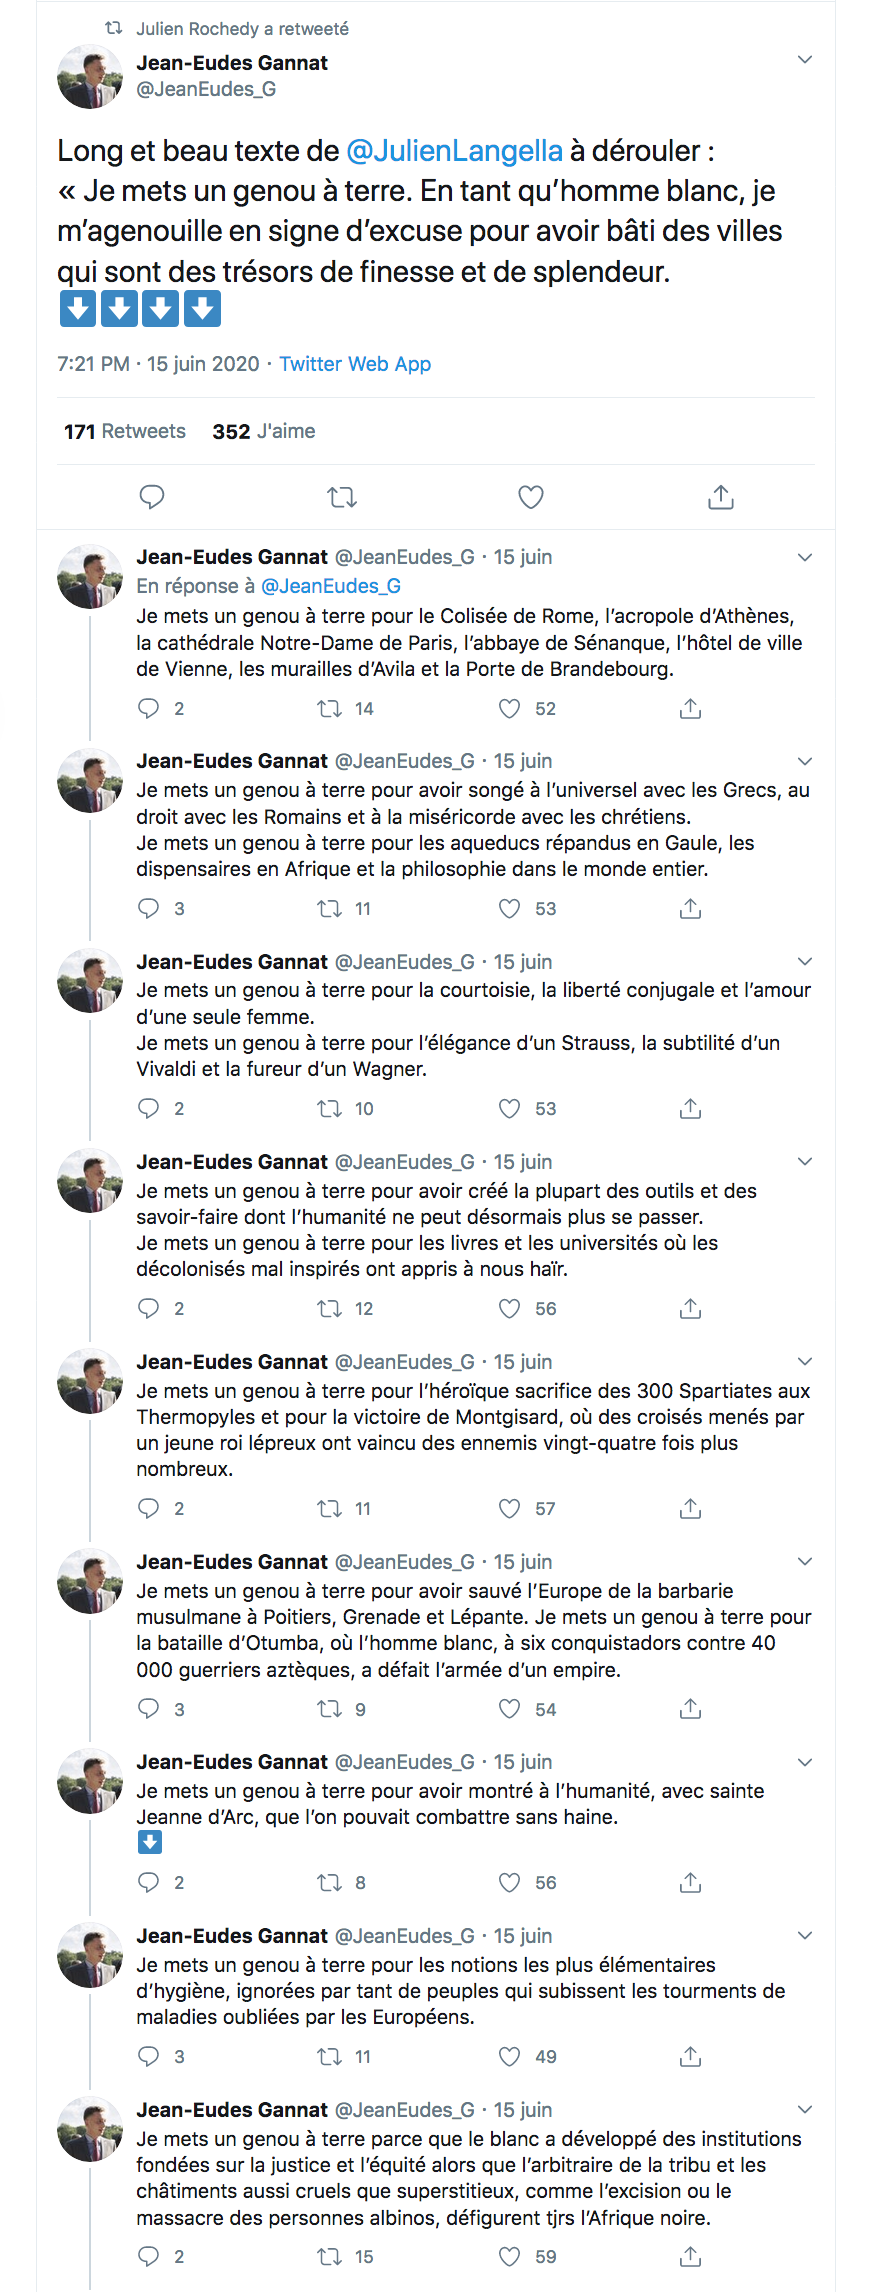Open chevron menu on the Poitiers reply
This screenshot has height=2292, width=870.
805,1562
